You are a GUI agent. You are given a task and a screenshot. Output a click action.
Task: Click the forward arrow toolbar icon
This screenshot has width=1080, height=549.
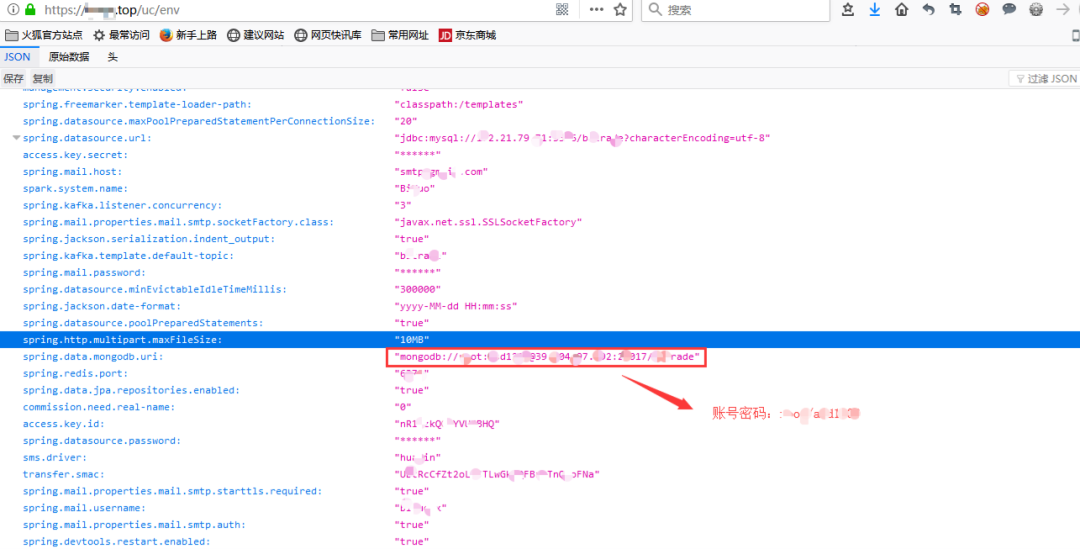click(x=1063, y=10)
